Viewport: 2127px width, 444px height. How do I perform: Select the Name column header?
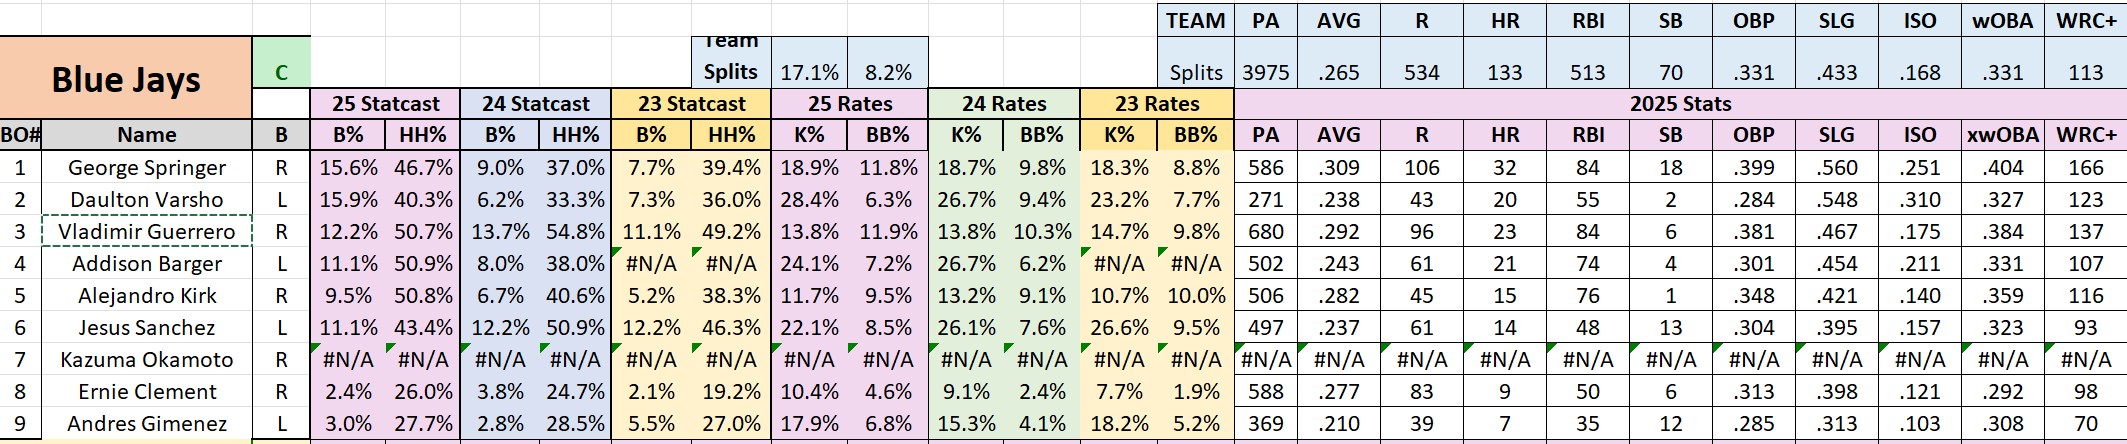146,135
